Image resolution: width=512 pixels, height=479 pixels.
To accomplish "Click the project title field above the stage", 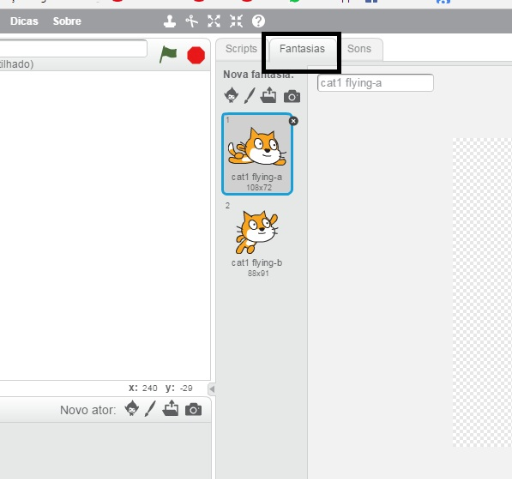I will (x=73, y=49).
